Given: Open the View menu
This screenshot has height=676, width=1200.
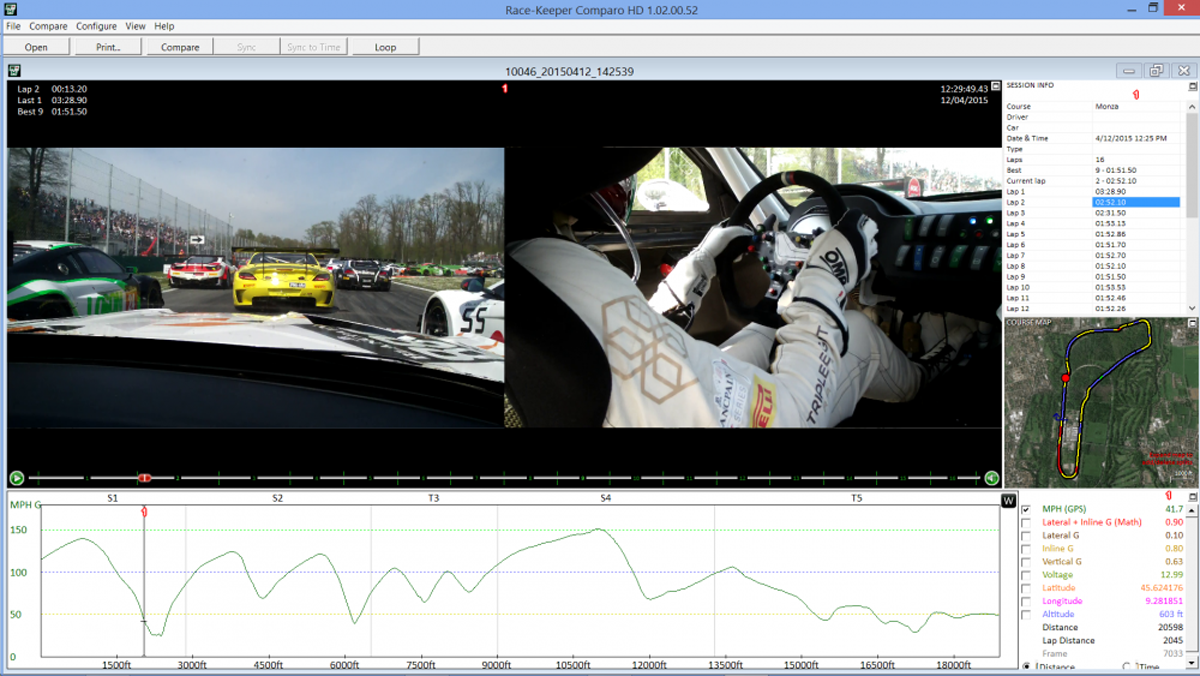Looking at the screenshot, I should tap(135, 26).
